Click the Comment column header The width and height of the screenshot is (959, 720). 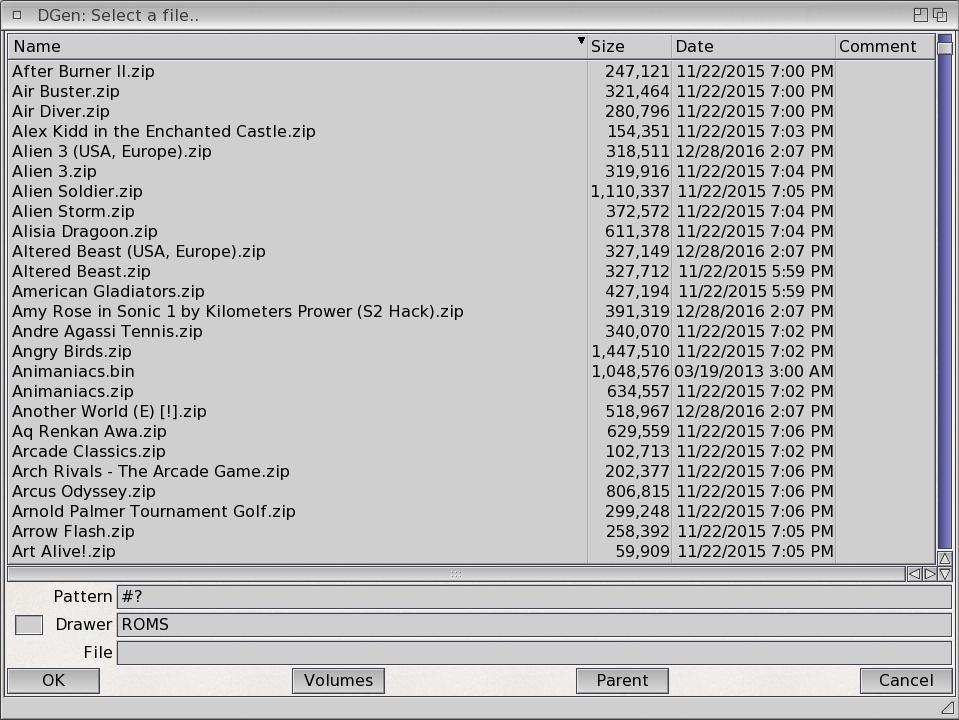(885, 46)
